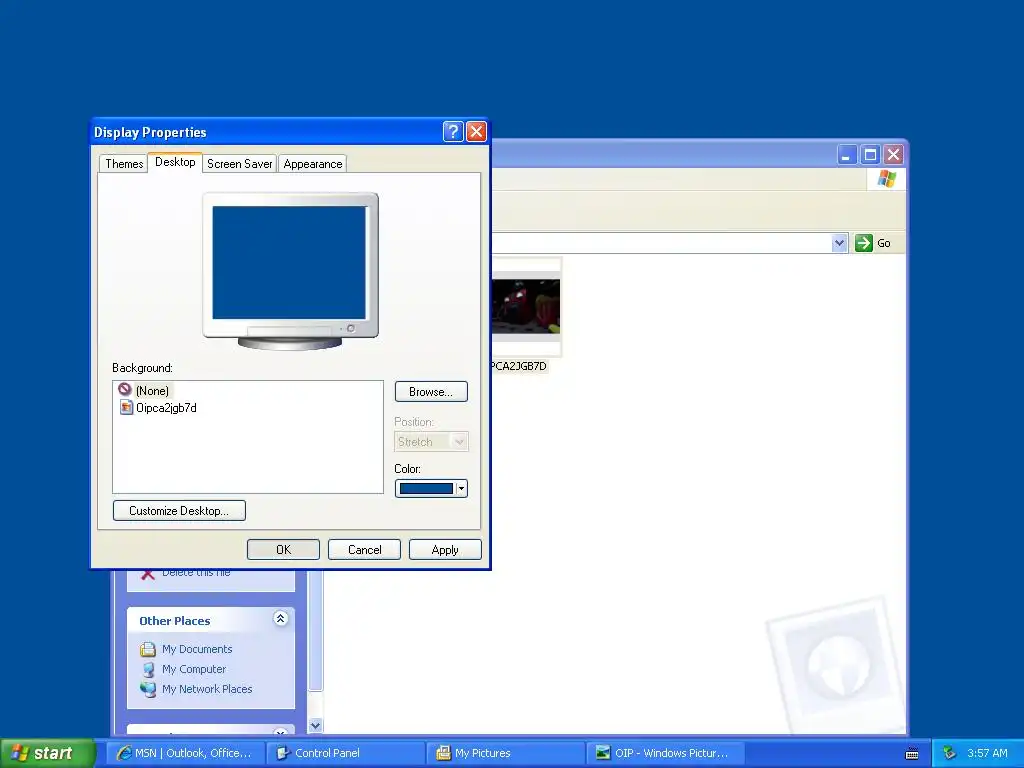Screen dimensions: 1024x768
Task: Minimize the My Pictures window
Action: pos(847,155)
